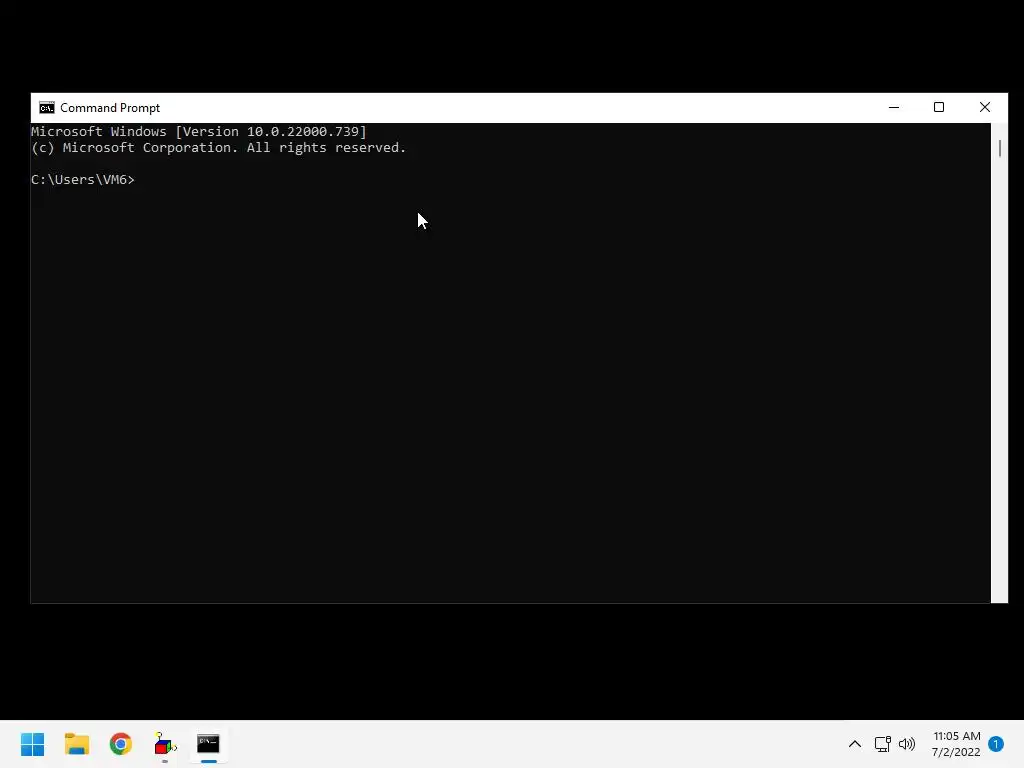Show hidden system tray icons
Screen dimensions: 1024x768
(854, 744)
